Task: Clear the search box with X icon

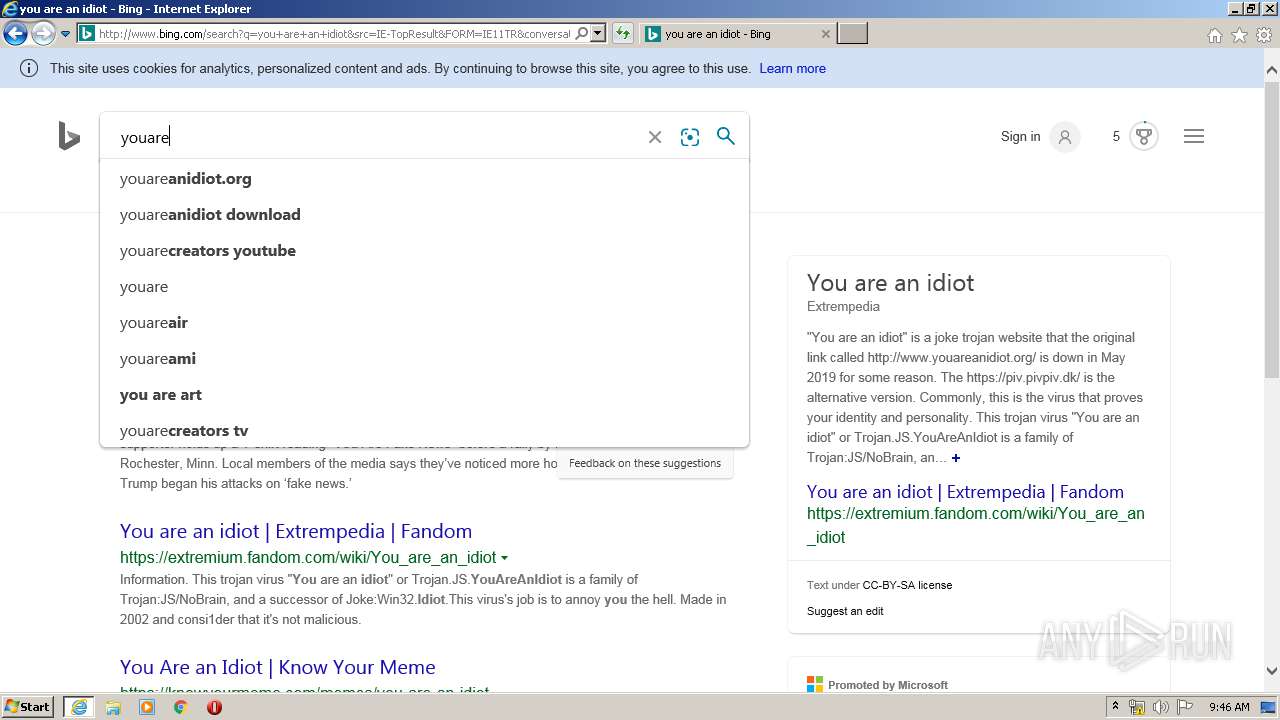Action: tap(655, 137)
